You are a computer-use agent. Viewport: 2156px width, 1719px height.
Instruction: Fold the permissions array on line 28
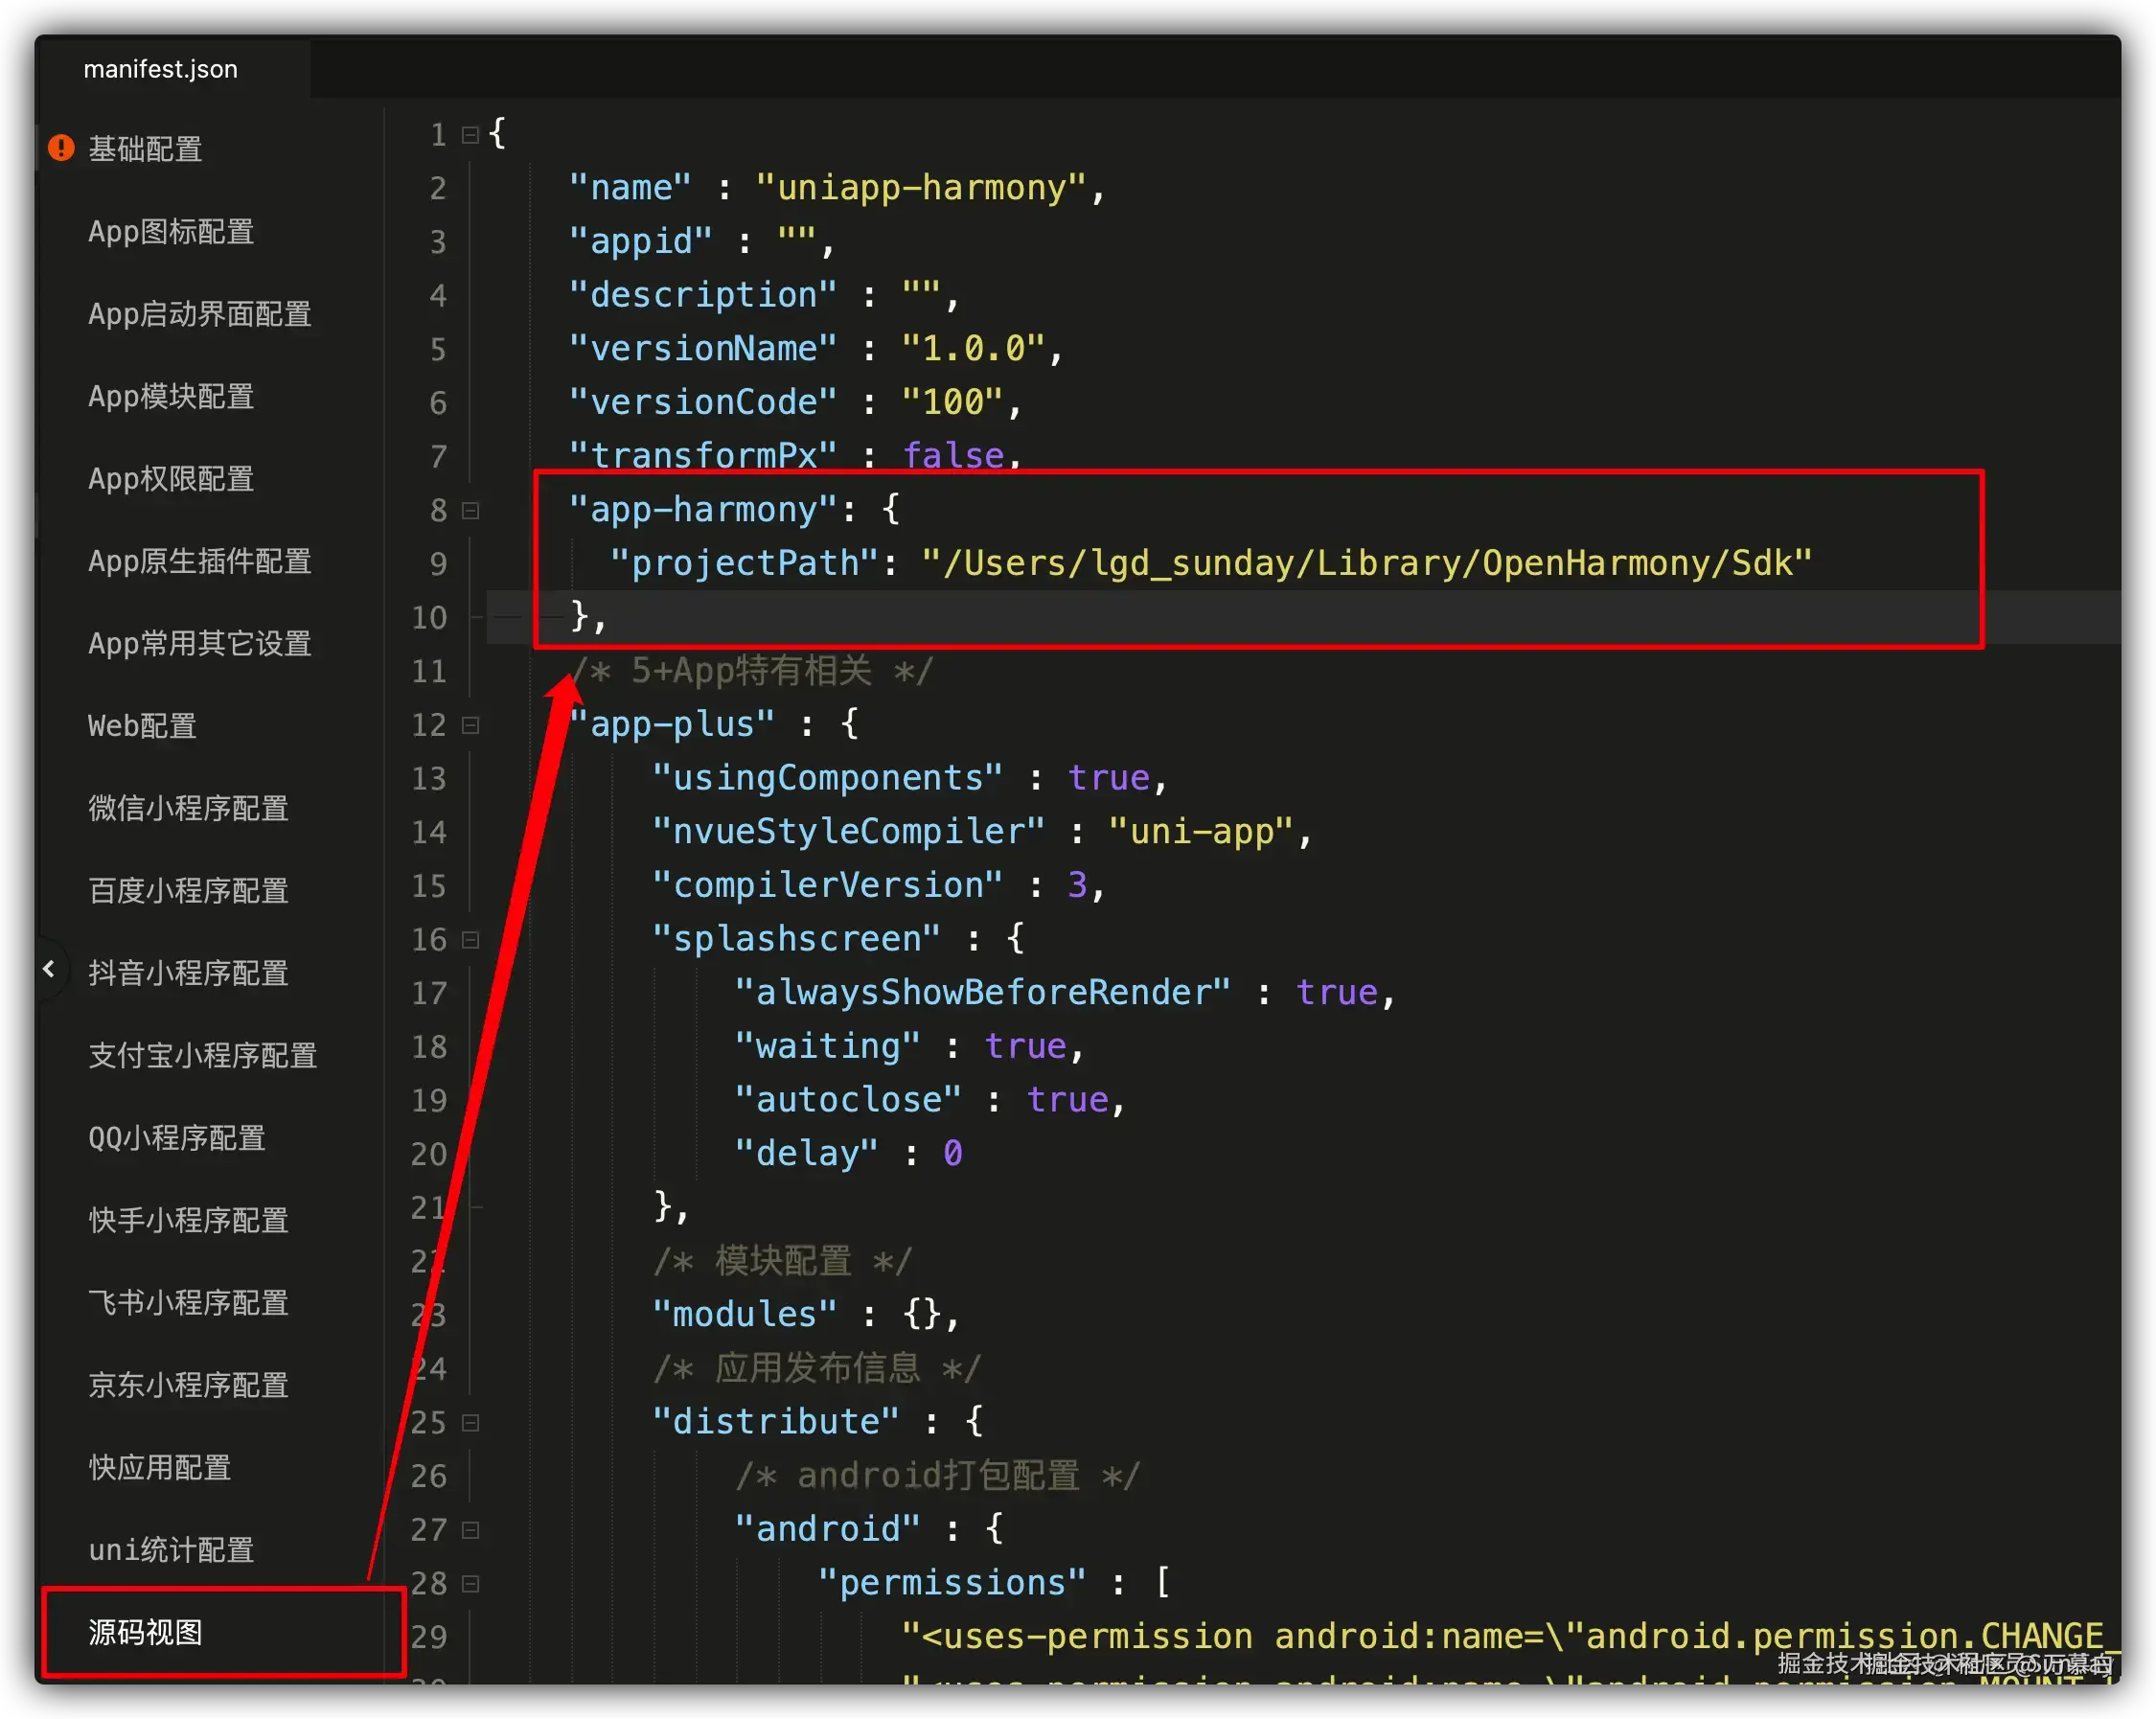coord(470,1584)
